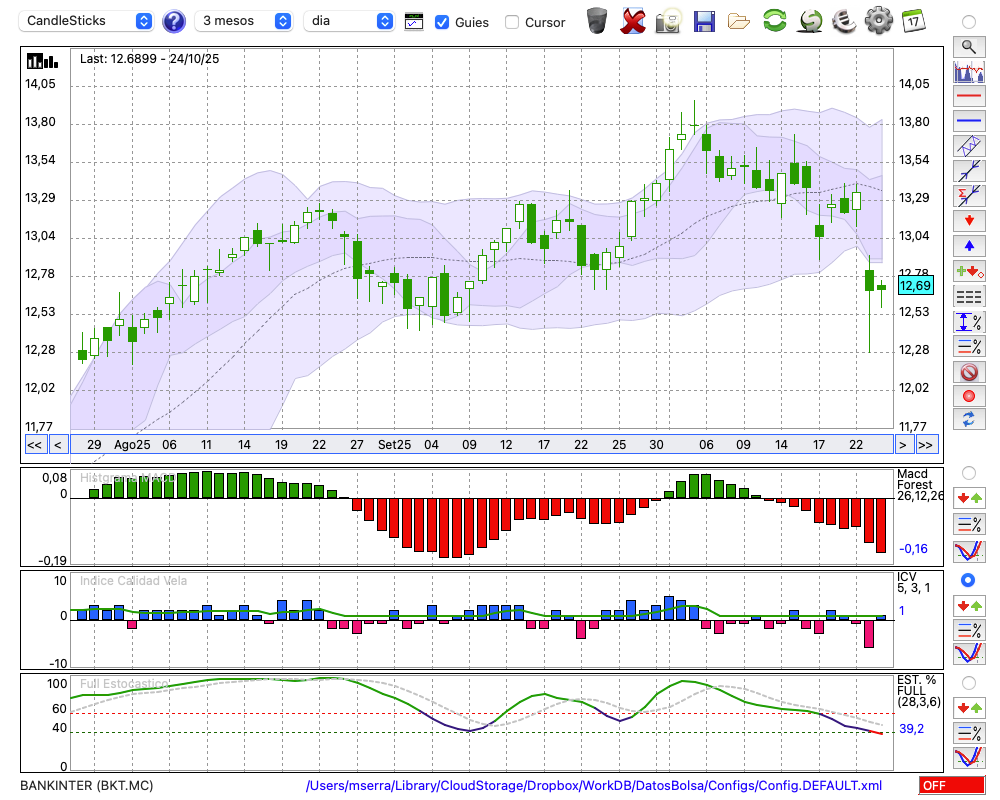Click the blue up arrow marker tool

coord(968,245)
